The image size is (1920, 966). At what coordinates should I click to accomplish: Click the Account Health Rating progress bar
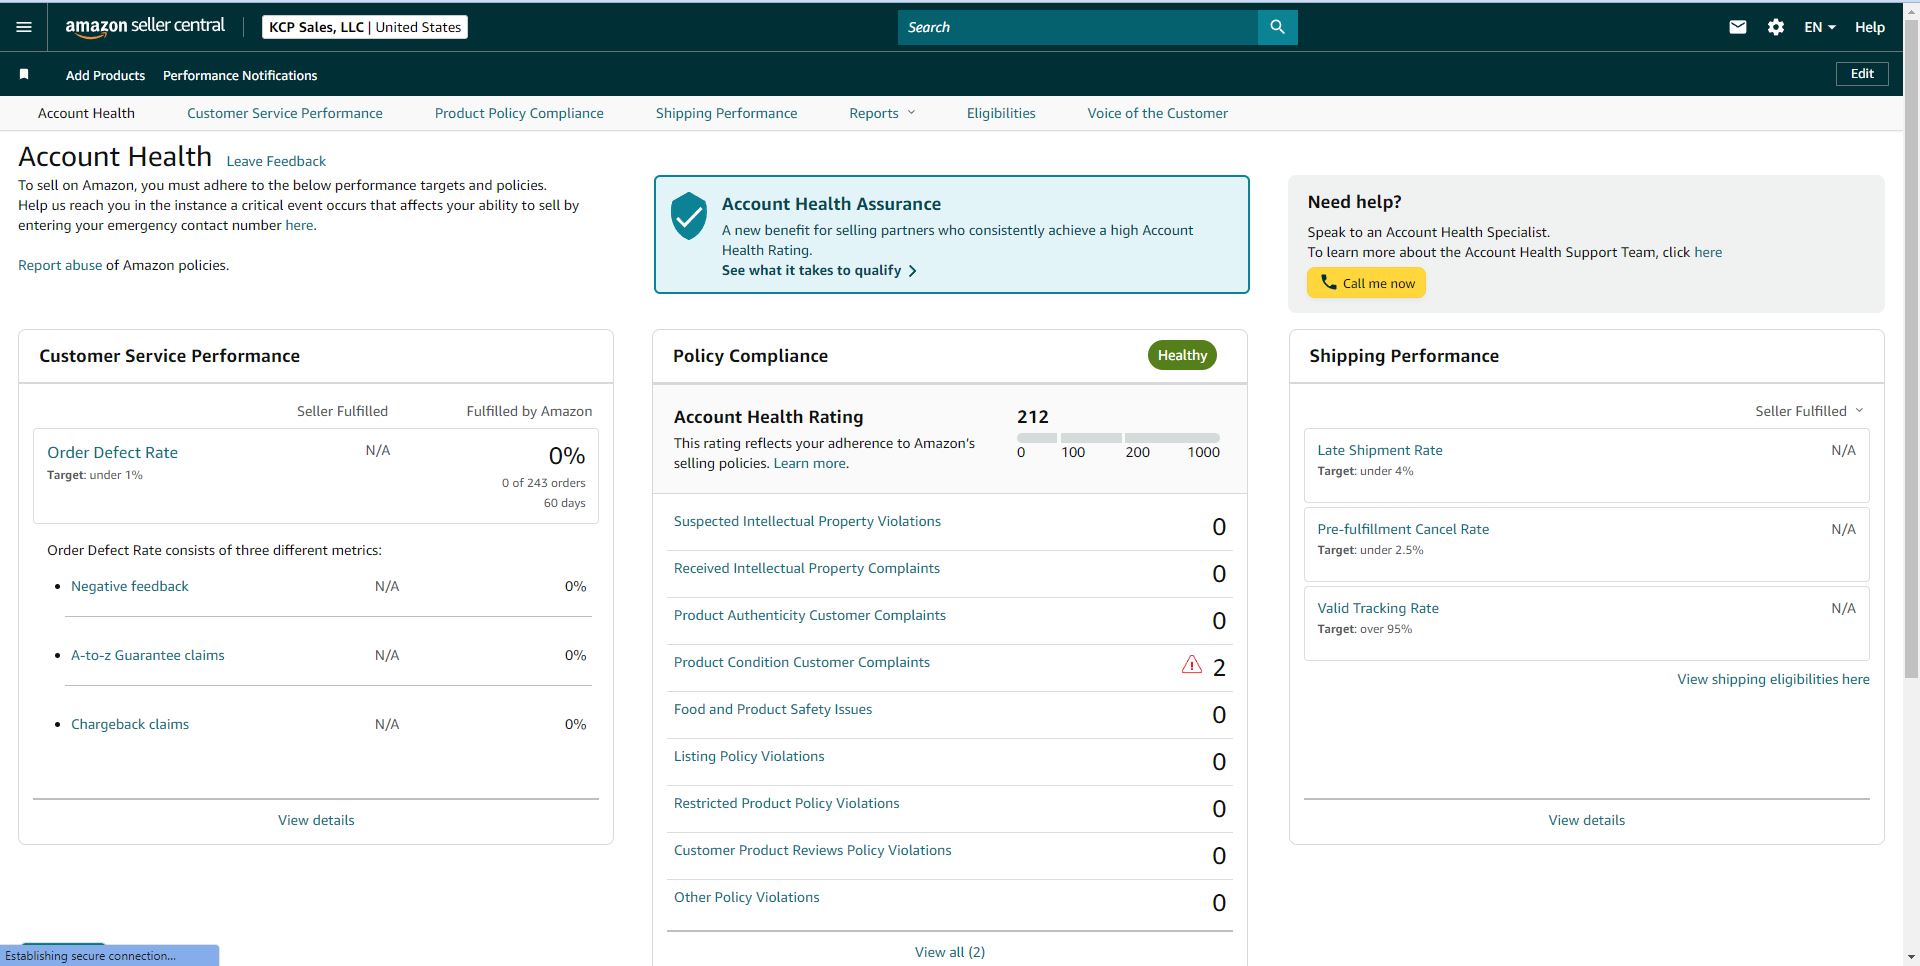point(1118,438)
